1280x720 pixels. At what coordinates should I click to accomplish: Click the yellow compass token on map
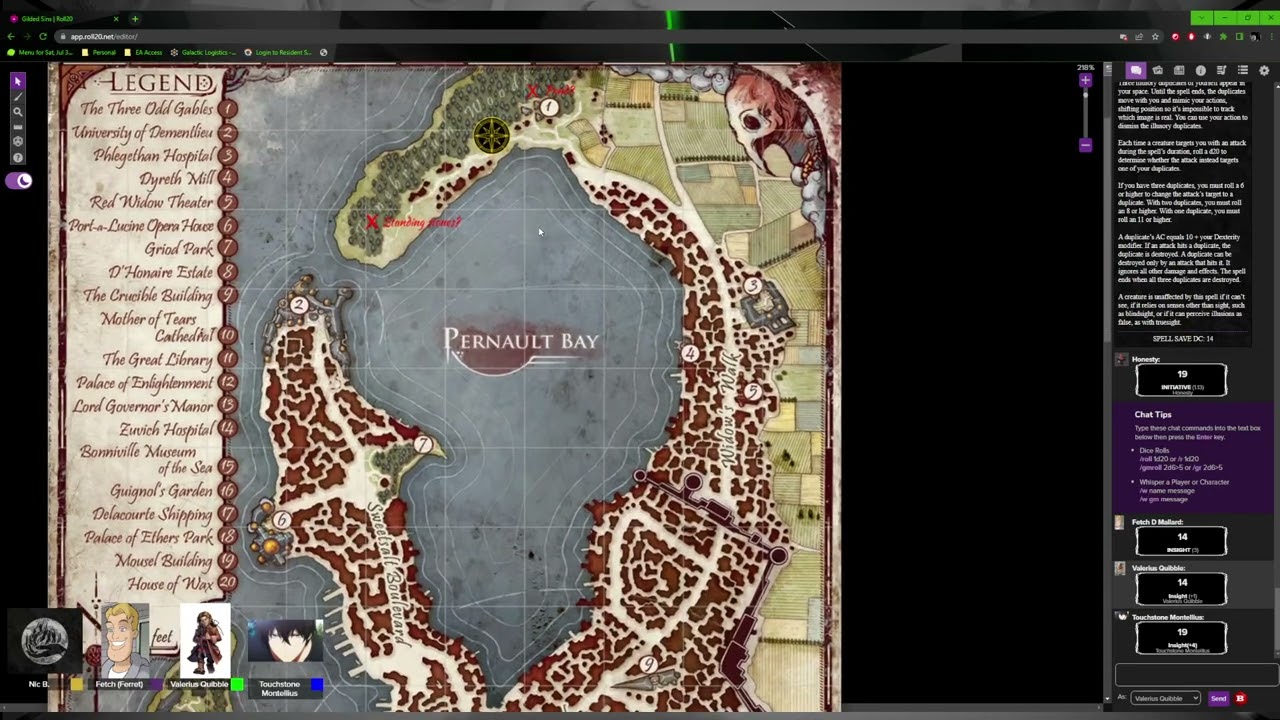click(x=491, y=135)
